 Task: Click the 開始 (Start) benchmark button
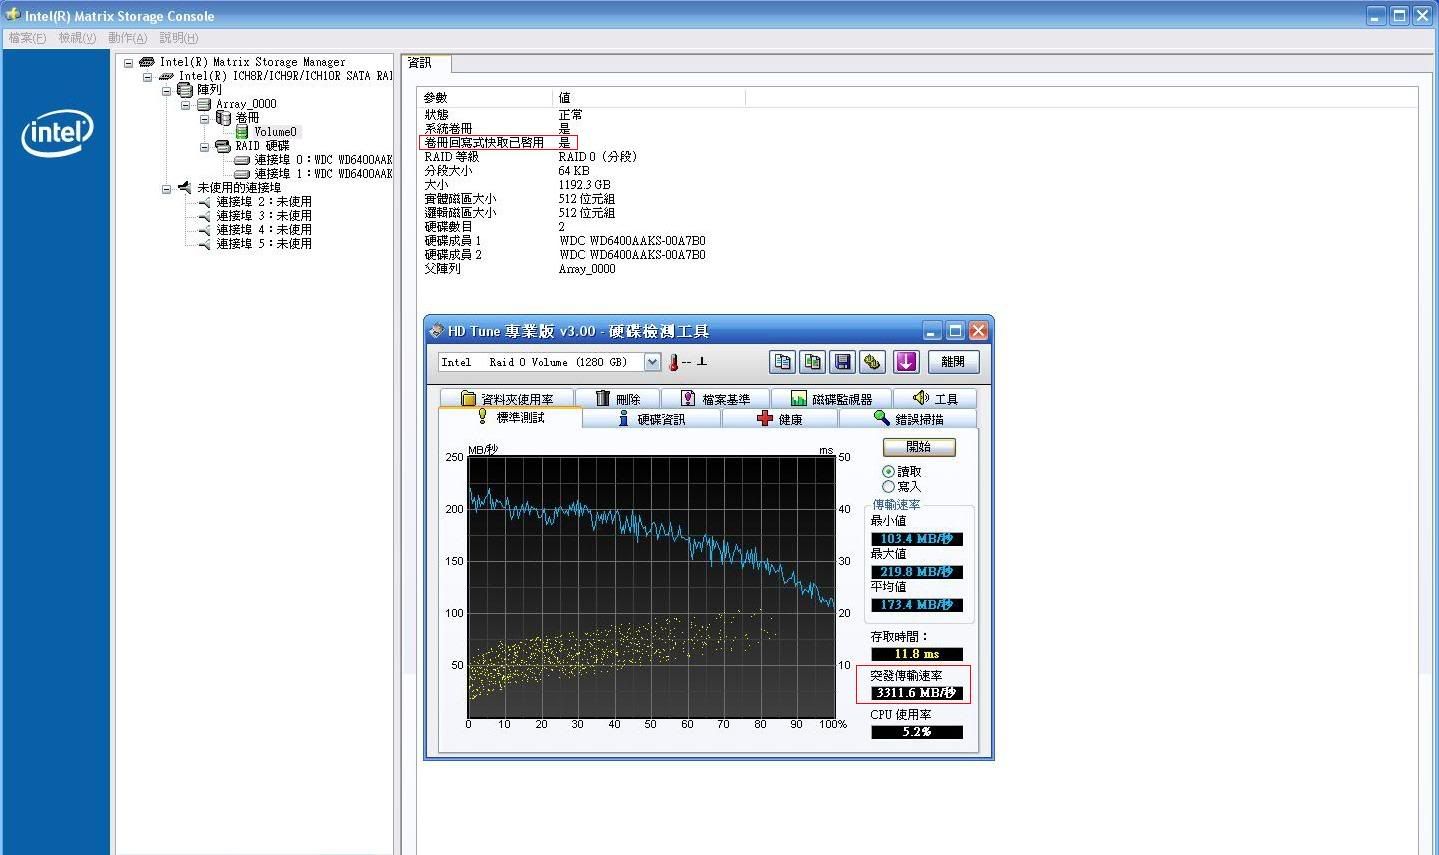(x=918, y=447)
